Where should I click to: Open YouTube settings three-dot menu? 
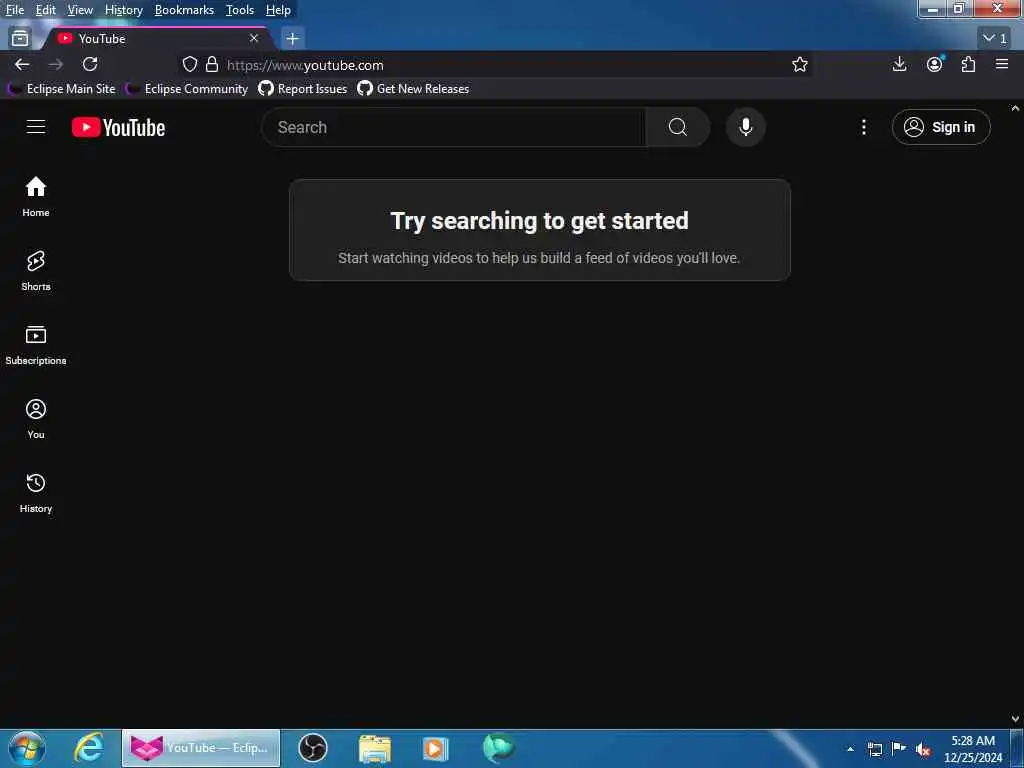(x=863, y=127)
